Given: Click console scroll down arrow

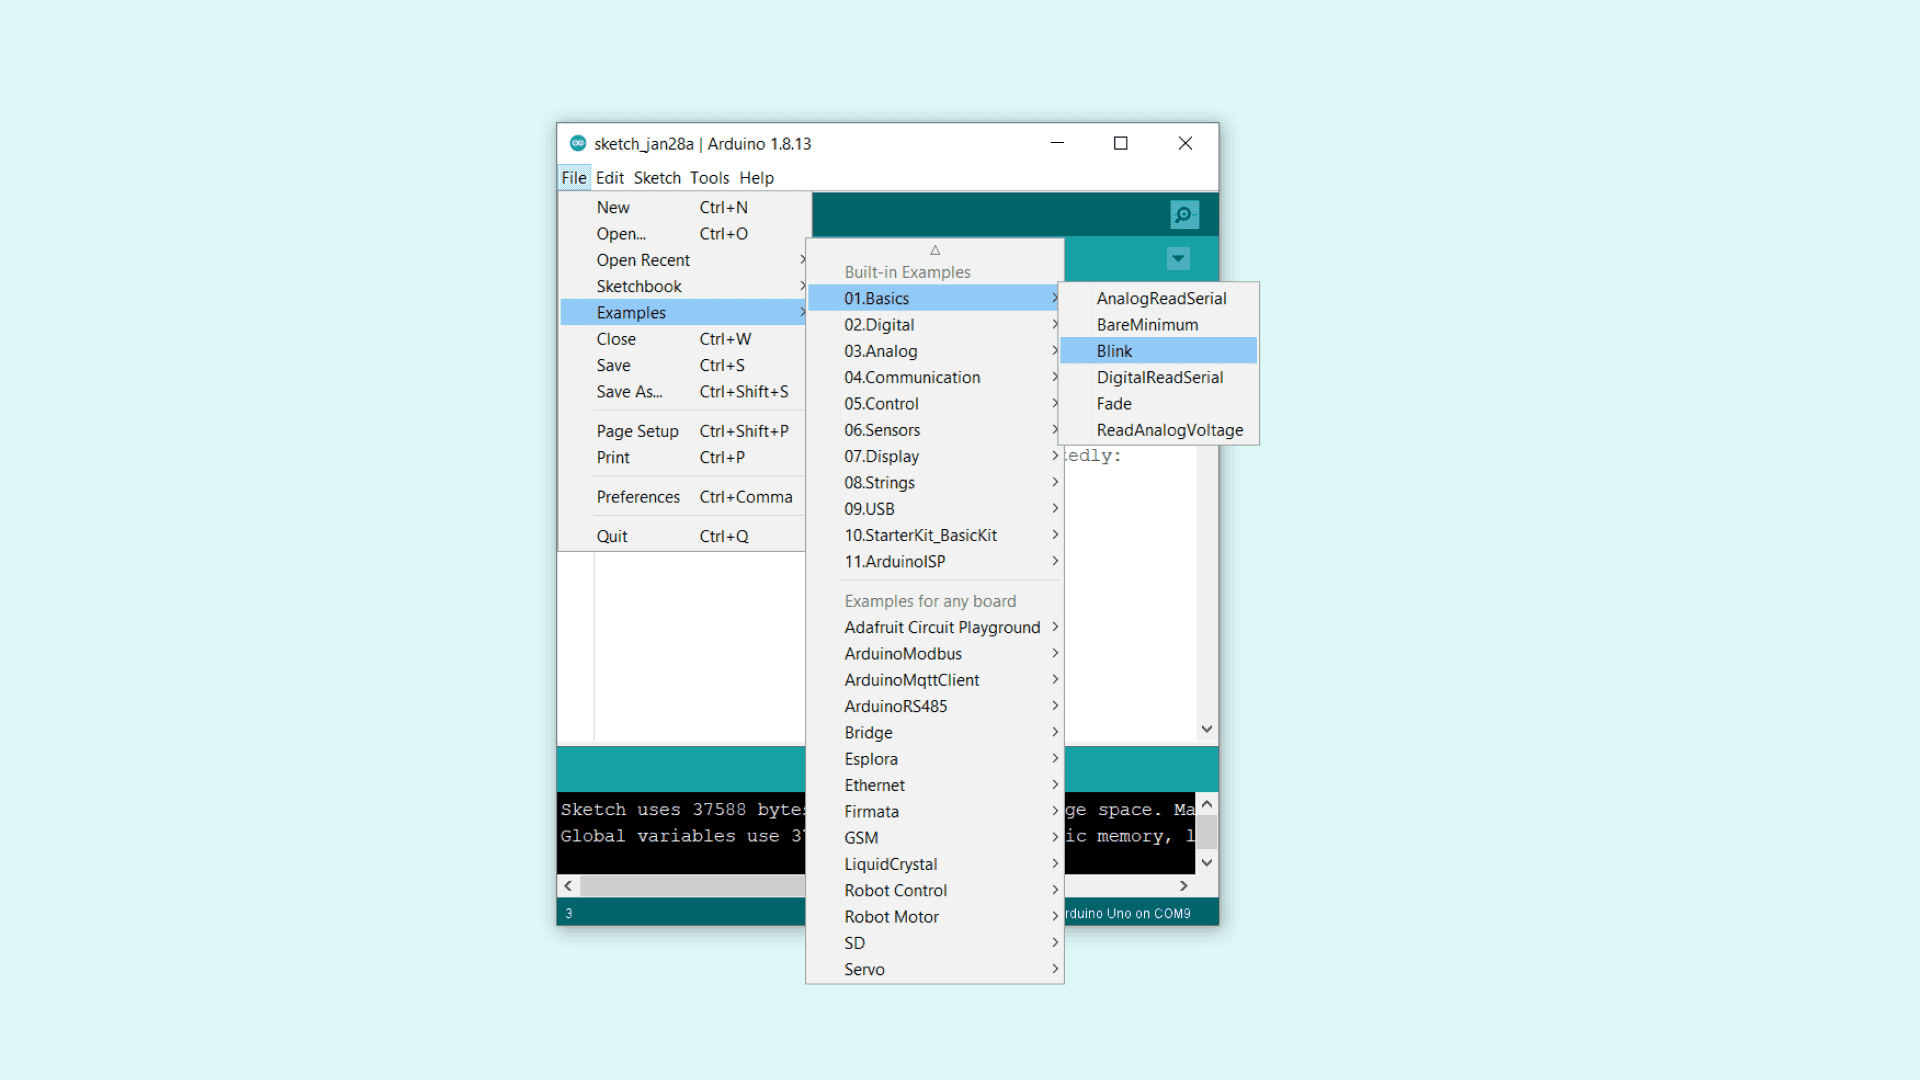Looking at the screenshot, I should click(x=1207, y=862).
